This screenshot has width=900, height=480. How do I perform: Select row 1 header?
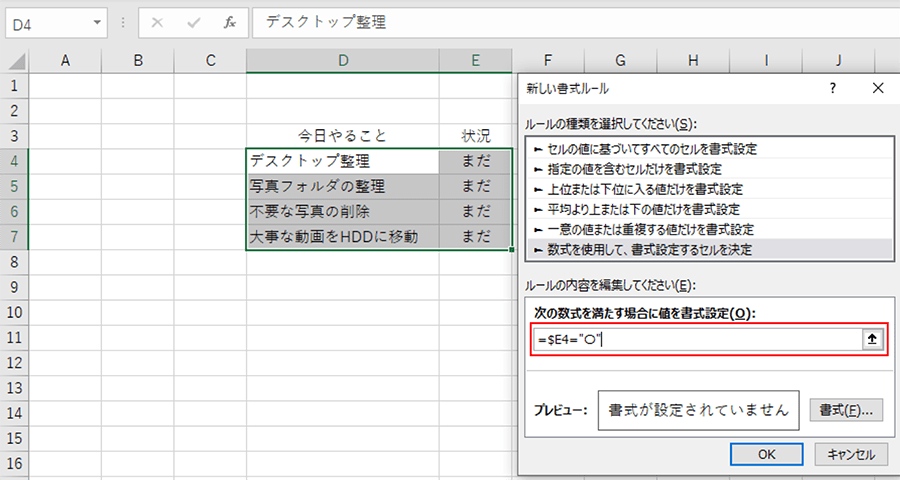tap(14, 86)
